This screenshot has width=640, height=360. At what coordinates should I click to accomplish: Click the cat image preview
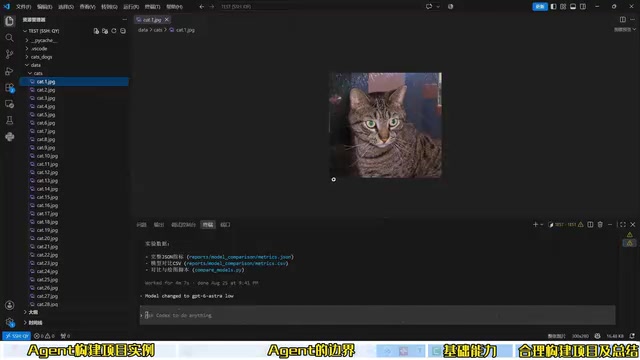(x=385, y=125)
